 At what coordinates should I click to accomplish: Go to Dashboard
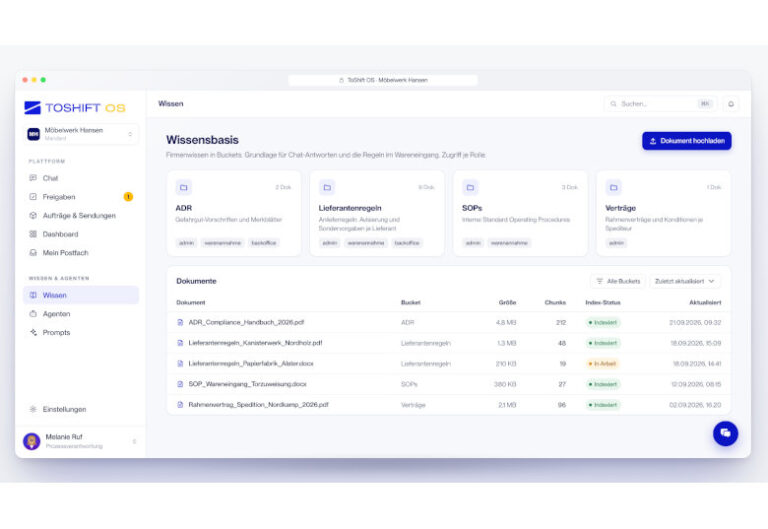[81, 234]
